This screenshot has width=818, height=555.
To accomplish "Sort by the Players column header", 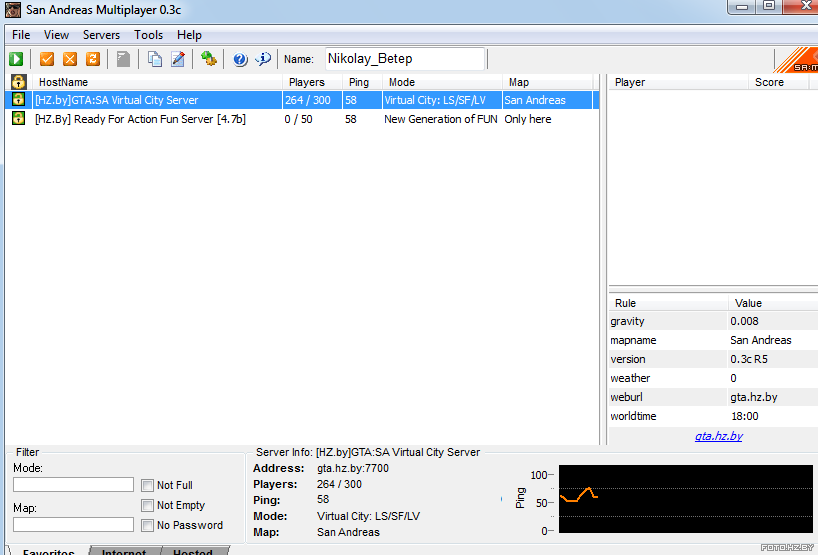I will coord(312,82).
